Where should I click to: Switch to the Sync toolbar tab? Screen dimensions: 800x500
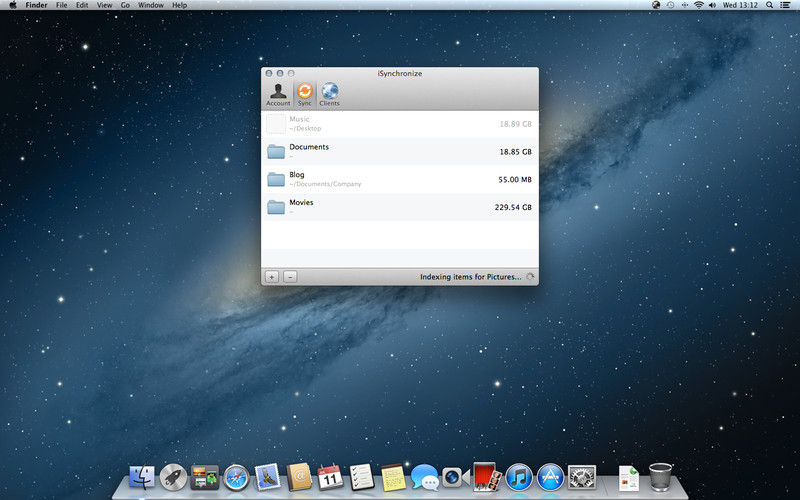[x=305, y=94]
